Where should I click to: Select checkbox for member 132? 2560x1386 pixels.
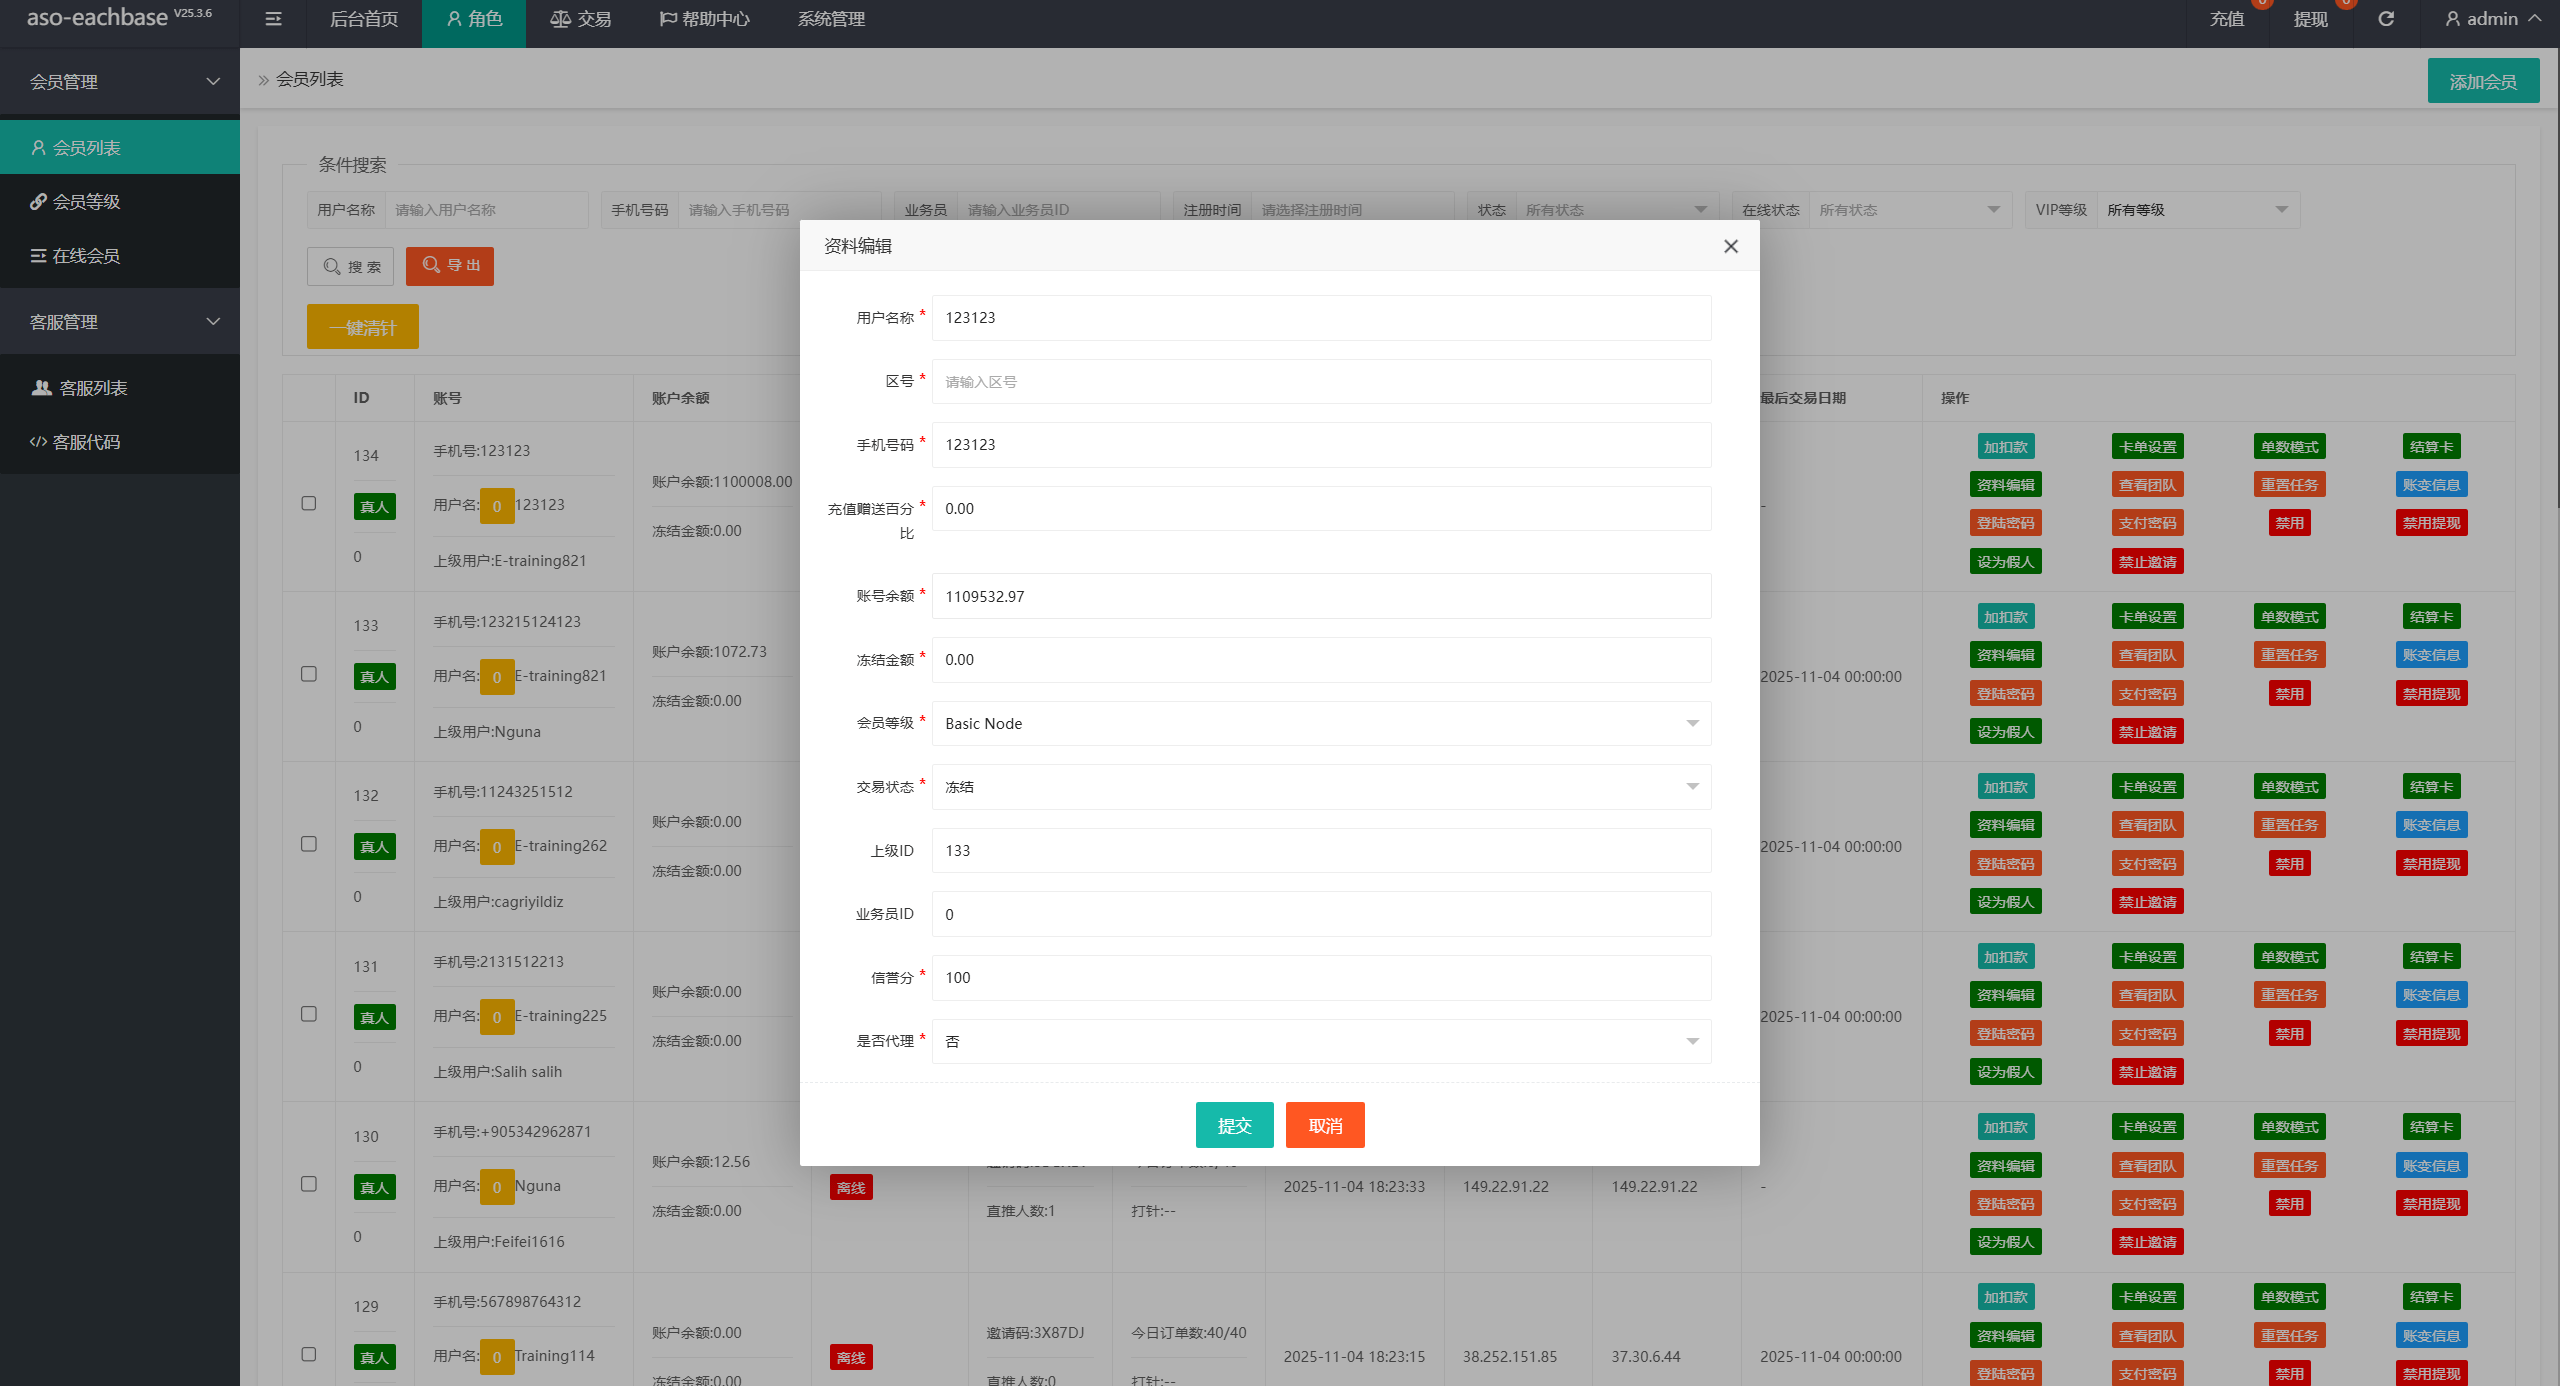tap(309, 844)
